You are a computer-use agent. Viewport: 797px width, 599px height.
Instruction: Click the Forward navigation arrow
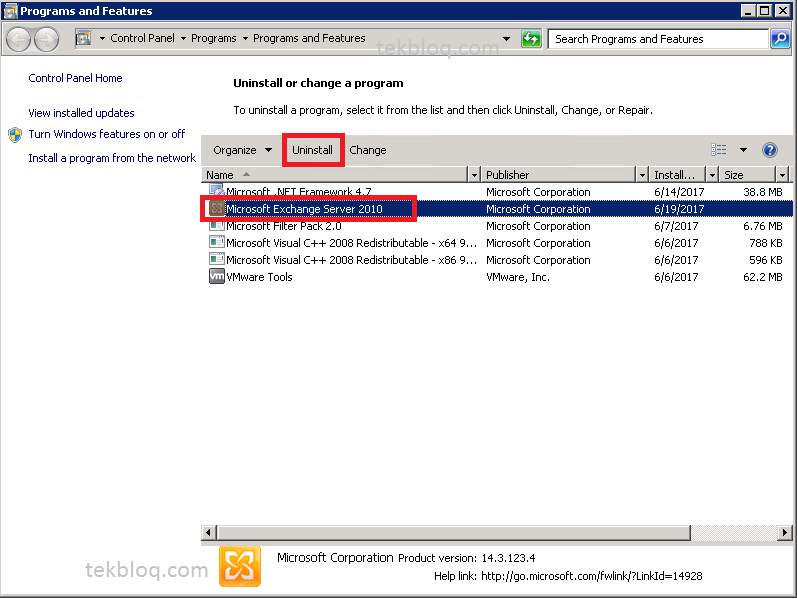(46, 39)
